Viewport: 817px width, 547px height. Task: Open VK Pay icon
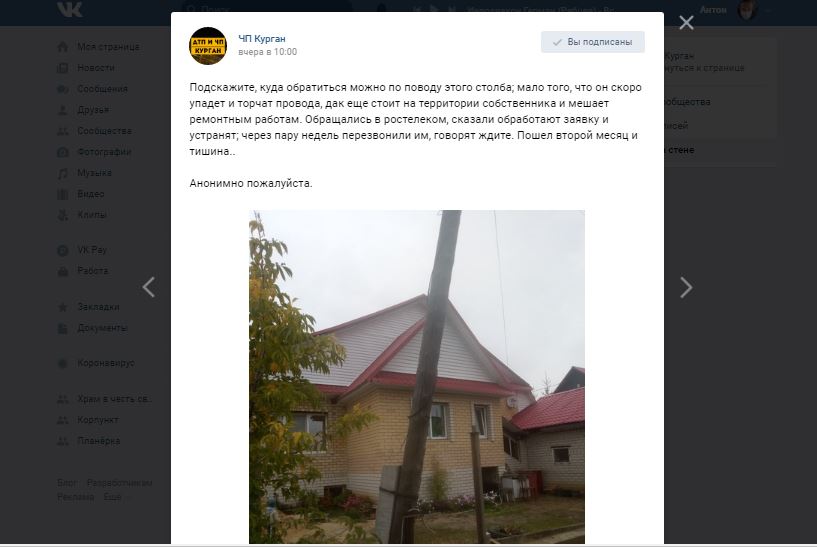pos(63,251)
